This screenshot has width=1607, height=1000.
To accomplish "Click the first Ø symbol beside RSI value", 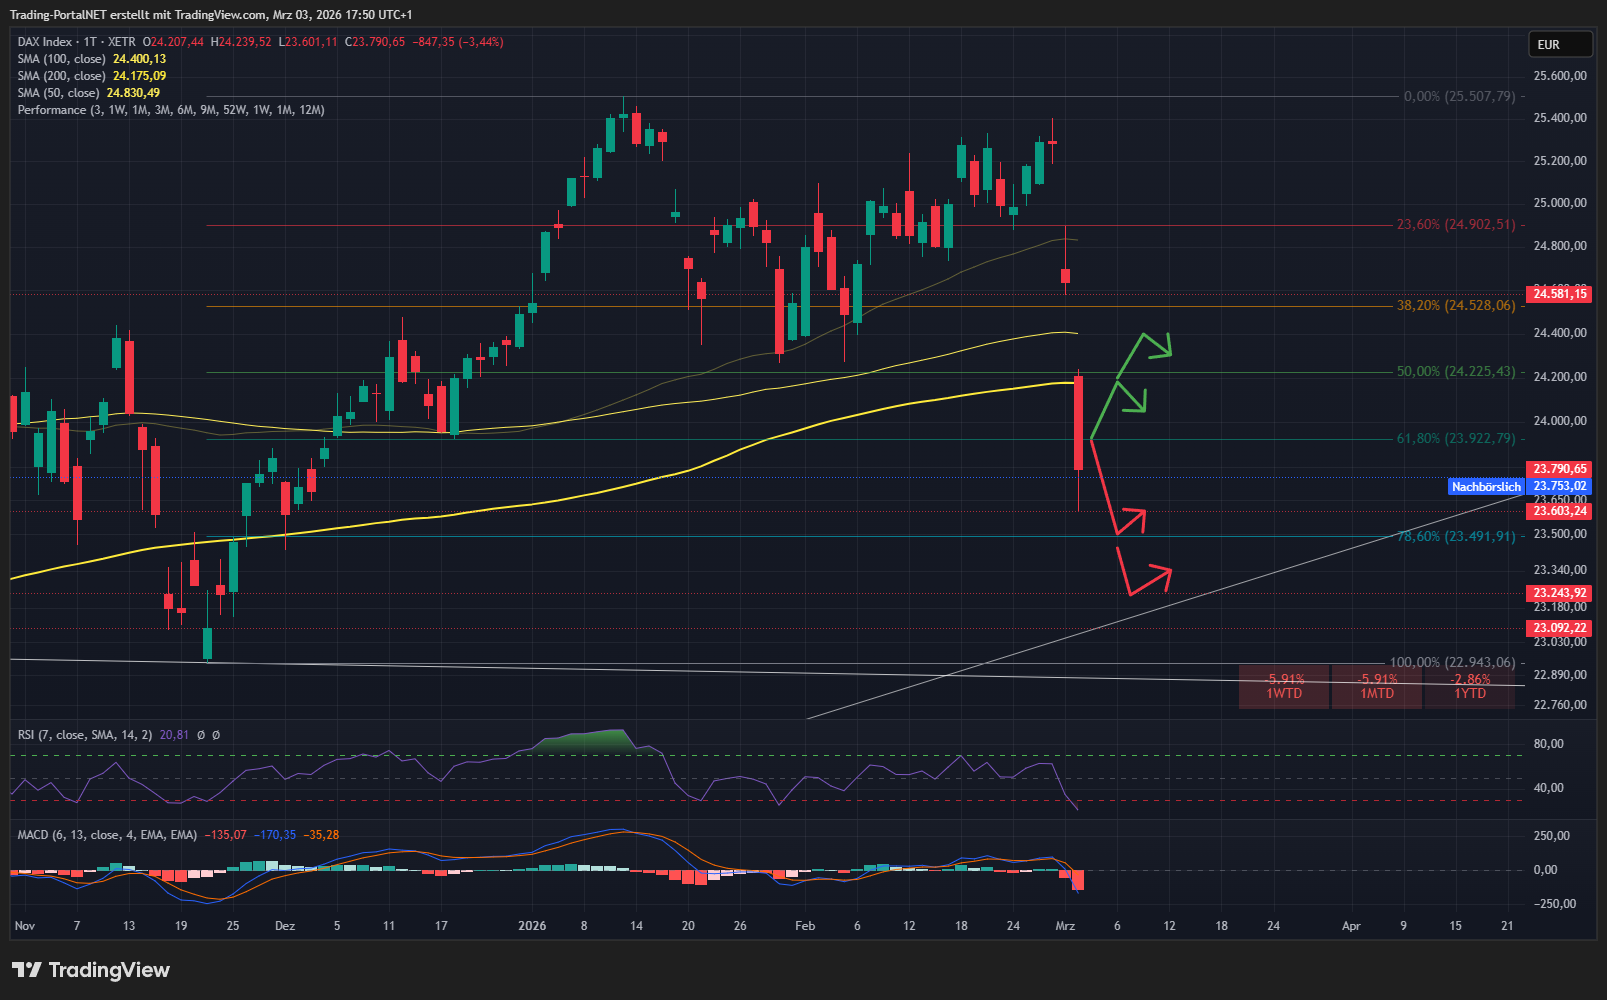I will pyautogui.click(x=200, y=735).
